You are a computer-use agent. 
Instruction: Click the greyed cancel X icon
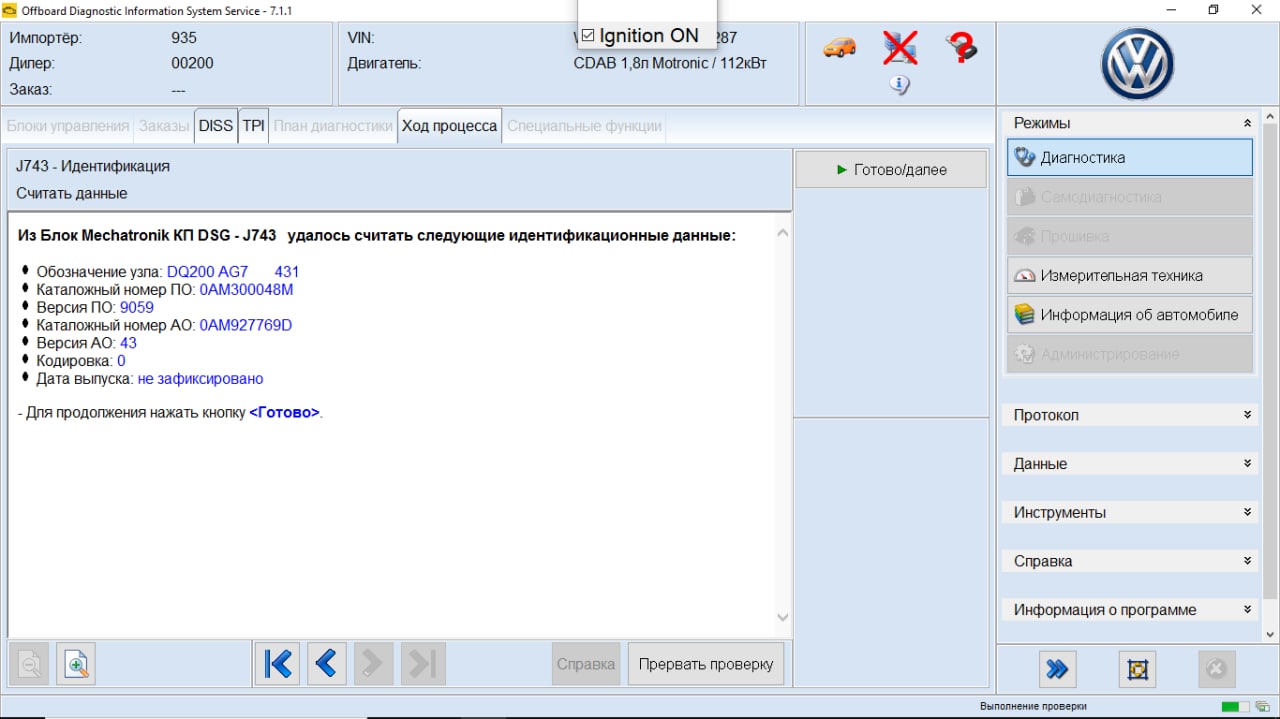pos(1216,669)
